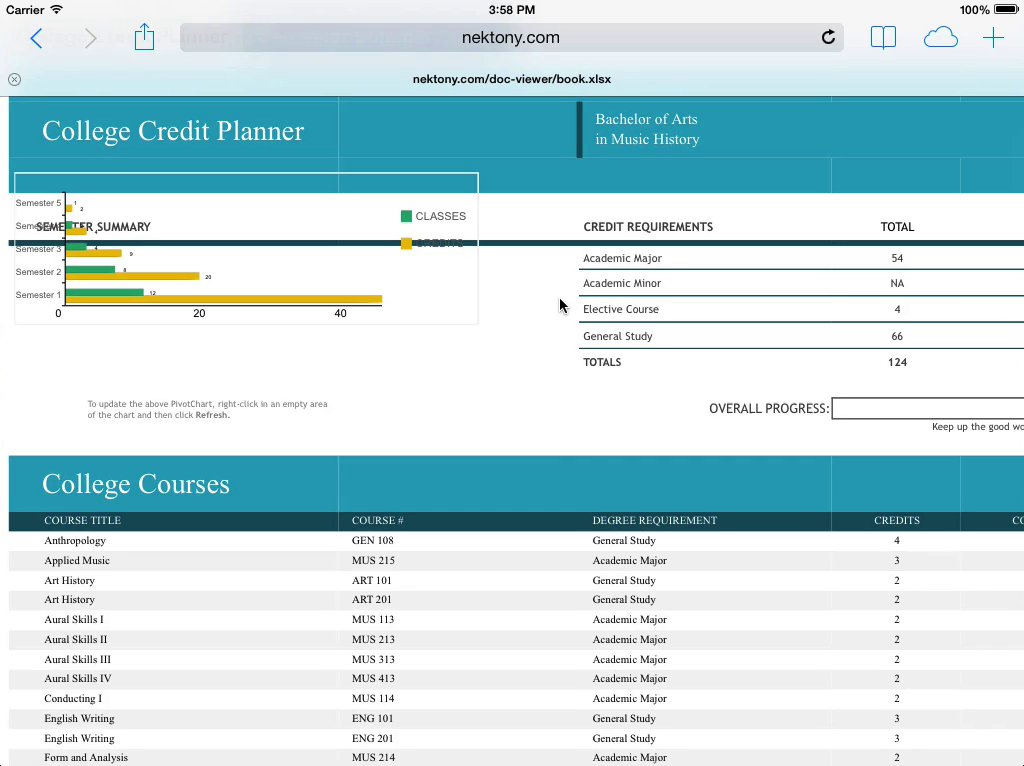Open Safari Bookmarks
Viewport: 1024px width, 766px height.
[883, 37]
